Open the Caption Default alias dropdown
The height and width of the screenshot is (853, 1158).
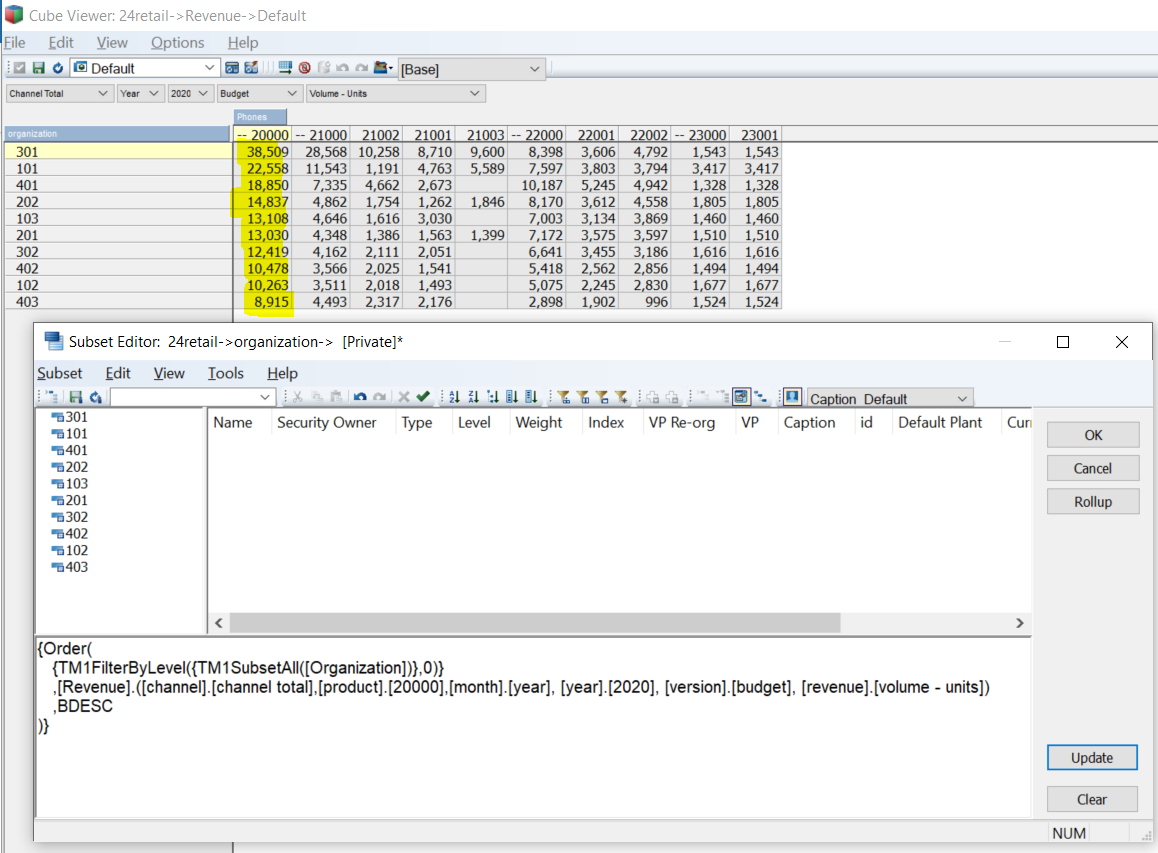click(962, 399)
